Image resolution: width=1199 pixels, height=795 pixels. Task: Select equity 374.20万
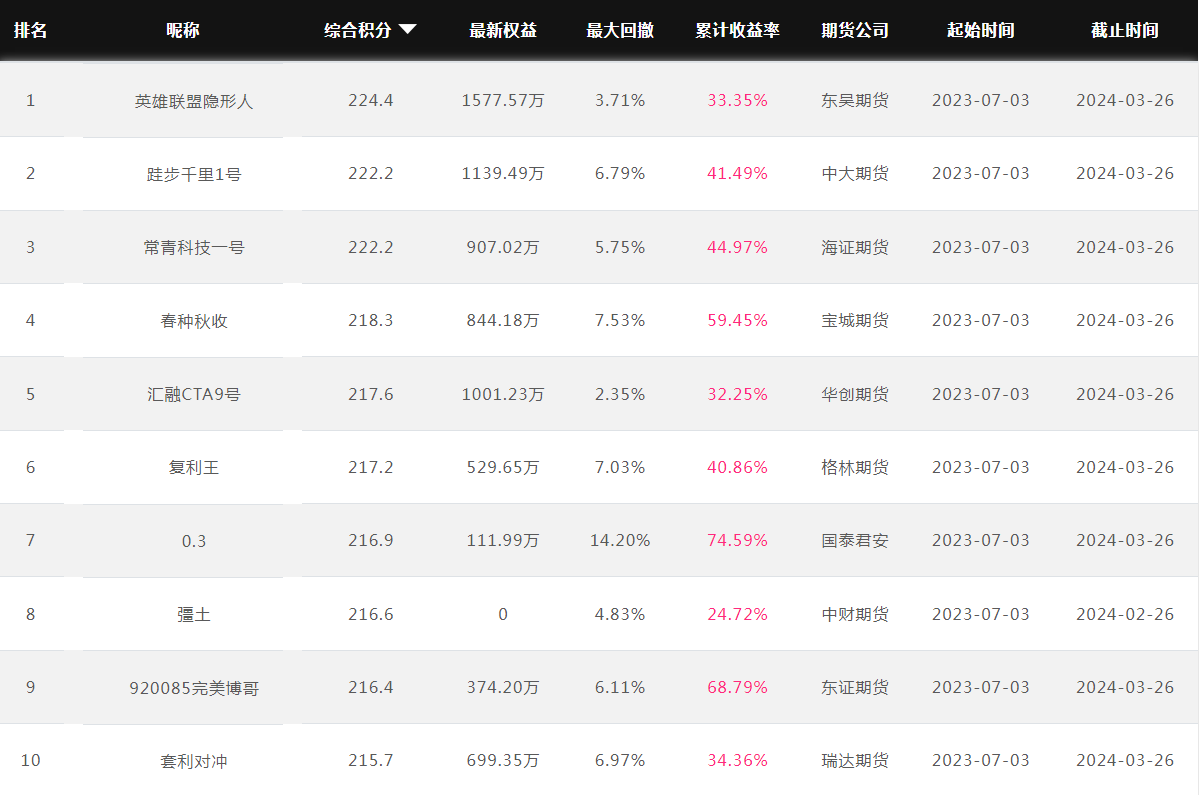click(502, 687)
